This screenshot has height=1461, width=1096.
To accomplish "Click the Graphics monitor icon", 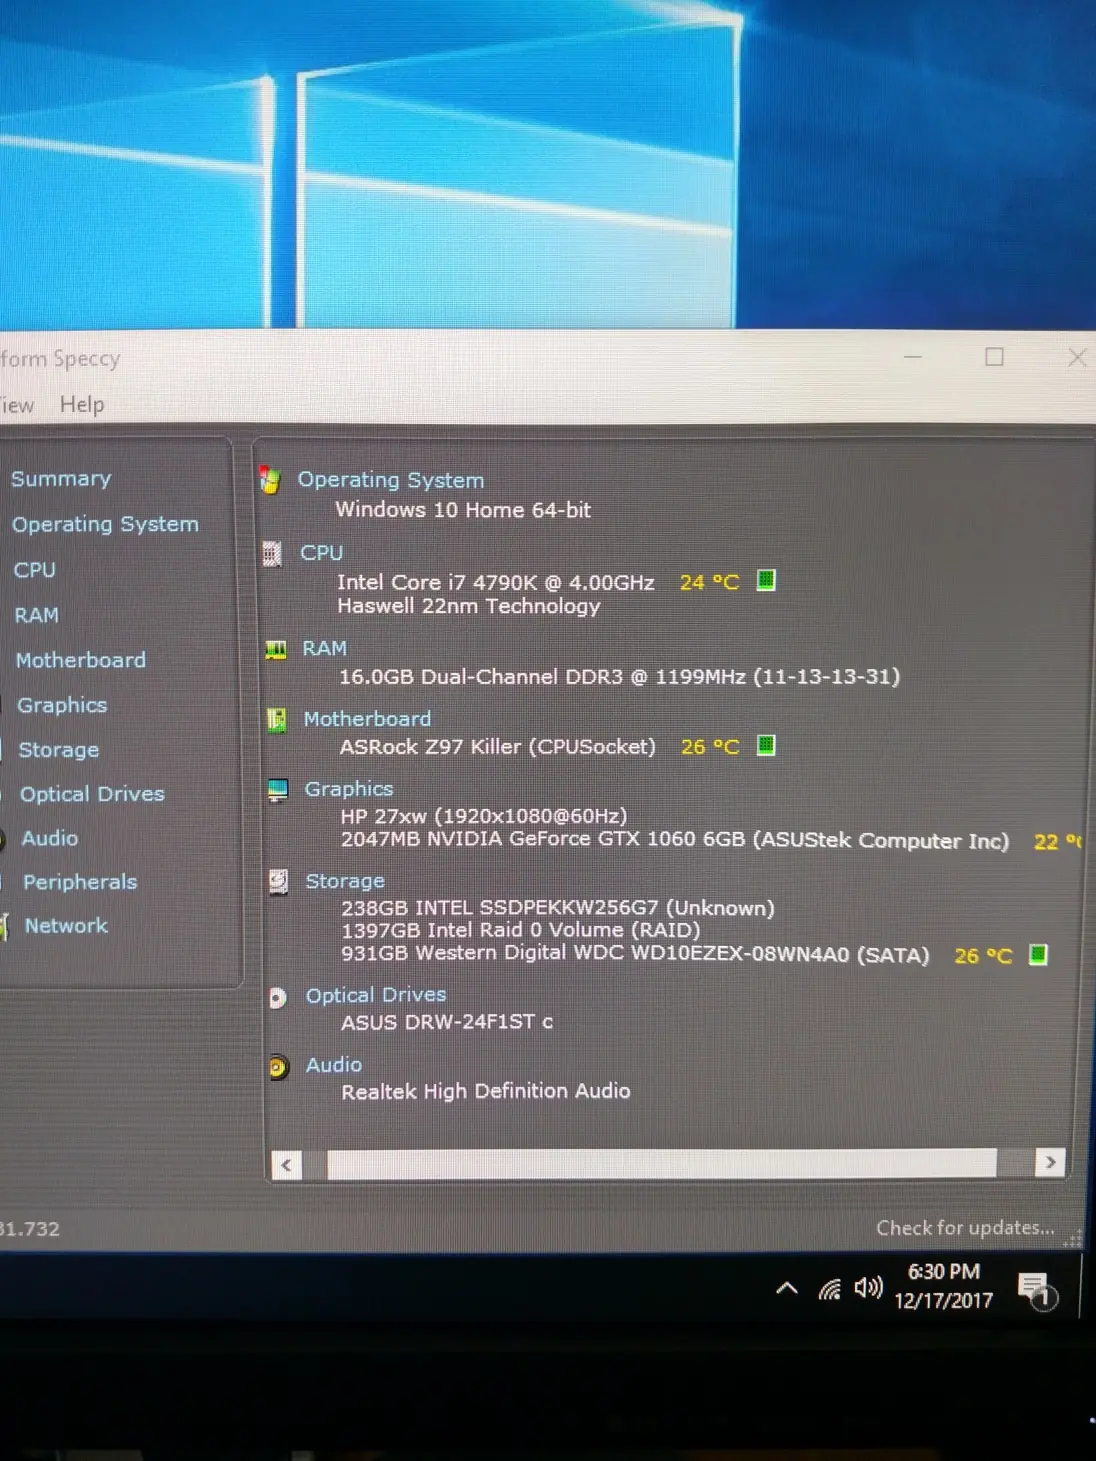I will (278, 790).
